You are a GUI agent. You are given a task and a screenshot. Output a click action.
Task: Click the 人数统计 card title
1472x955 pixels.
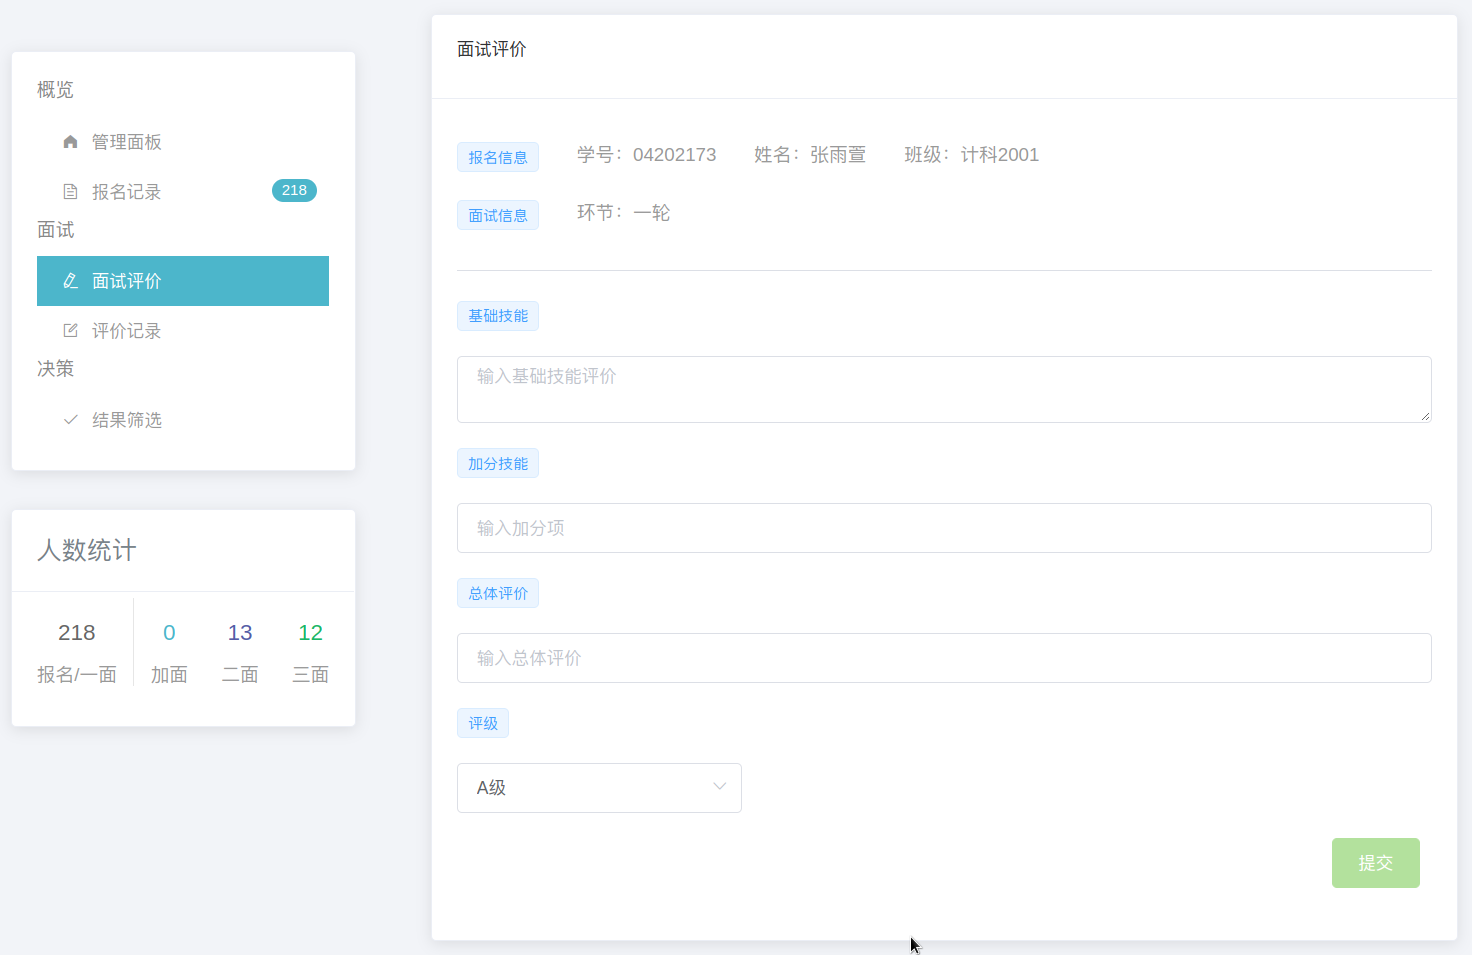87,551
